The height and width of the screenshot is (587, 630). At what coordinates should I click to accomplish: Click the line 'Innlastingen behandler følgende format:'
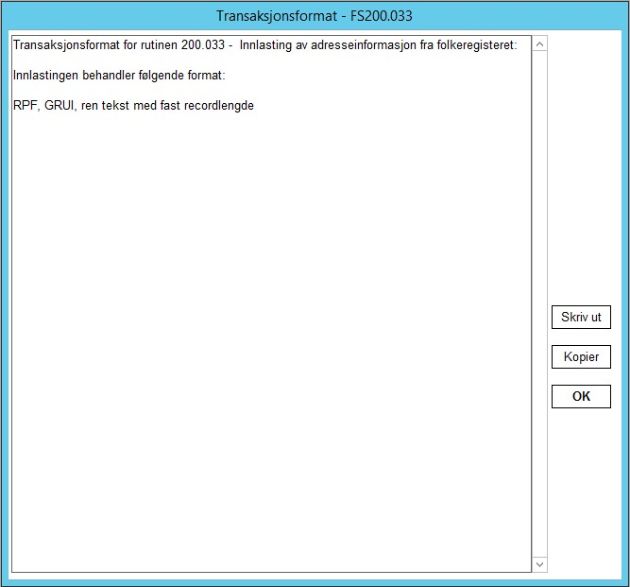click(x=119, y=75)
